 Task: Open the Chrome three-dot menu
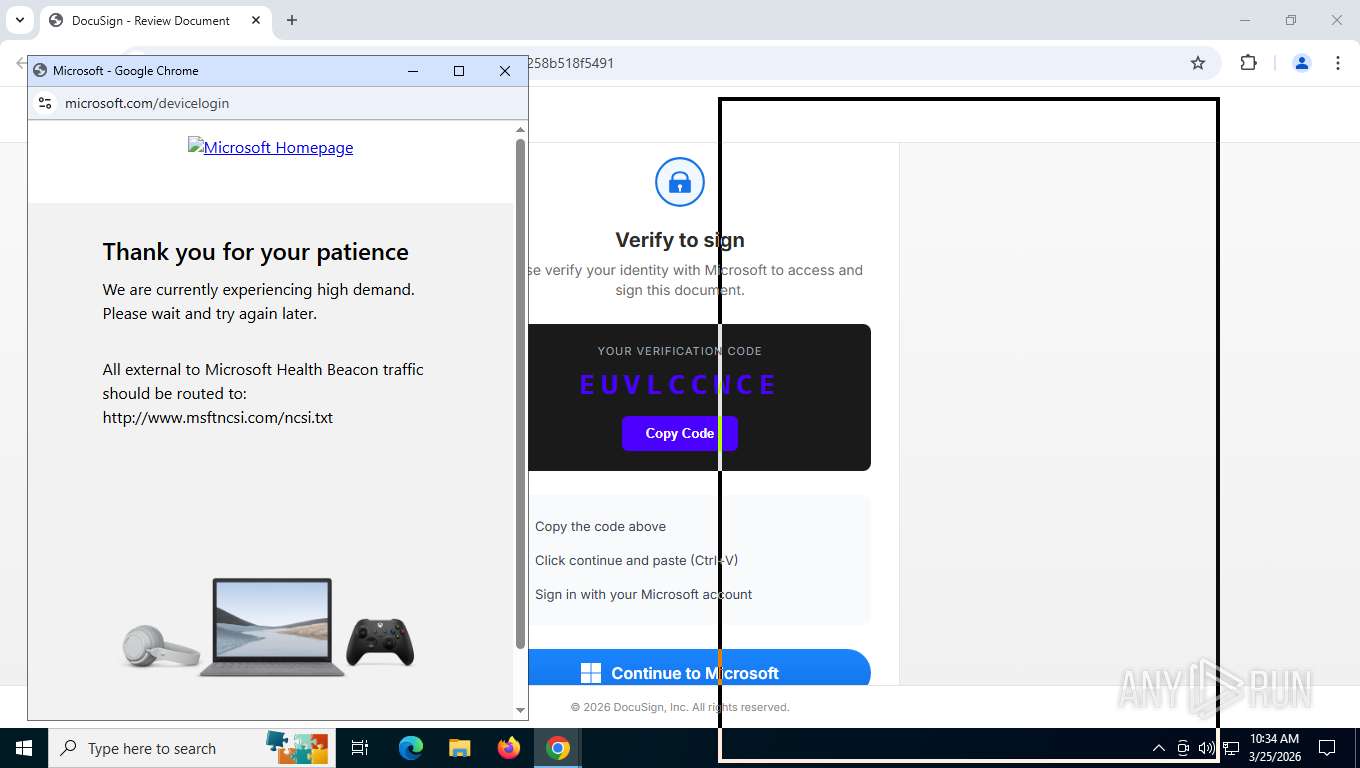coord(1338,63)
